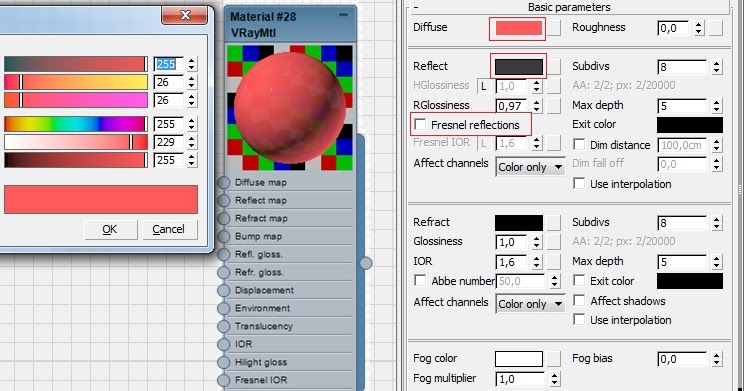Click Fog multiplier spinner arrows

[555, 379]
